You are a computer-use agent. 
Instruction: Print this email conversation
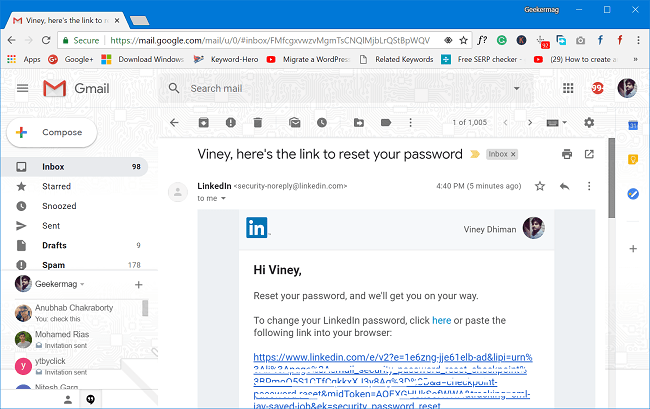tap(567, 154)
